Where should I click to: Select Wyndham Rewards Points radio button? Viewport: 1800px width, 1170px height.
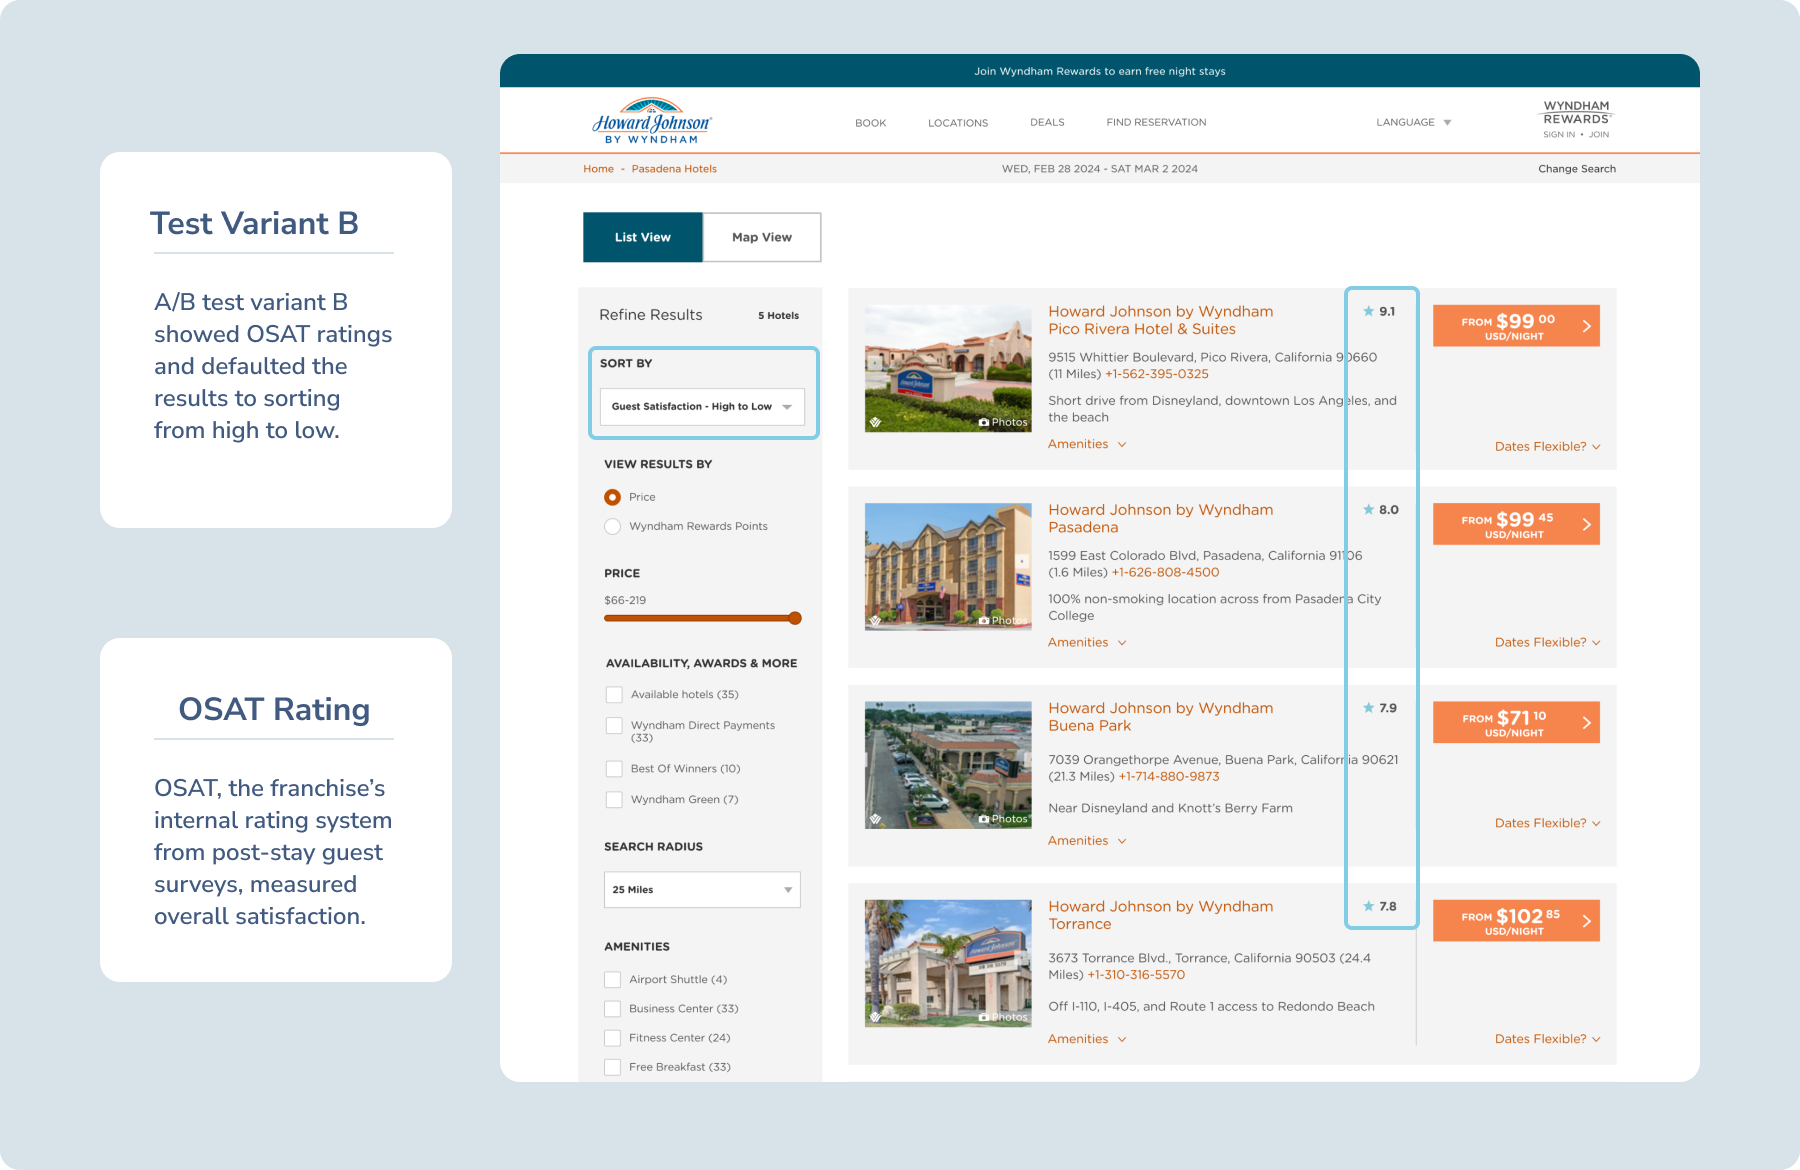612,526
